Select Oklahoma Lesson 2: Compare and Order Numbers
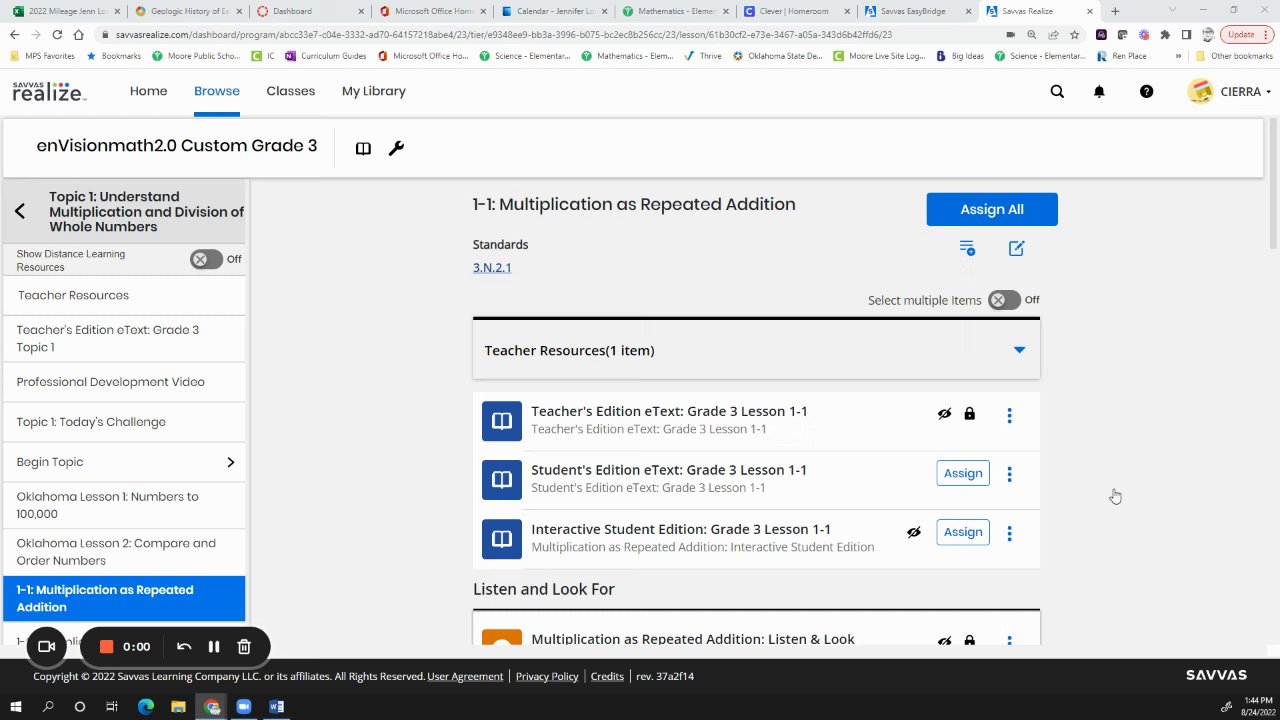The width and height of the screenshot is (1280, 720). point(124,552)
